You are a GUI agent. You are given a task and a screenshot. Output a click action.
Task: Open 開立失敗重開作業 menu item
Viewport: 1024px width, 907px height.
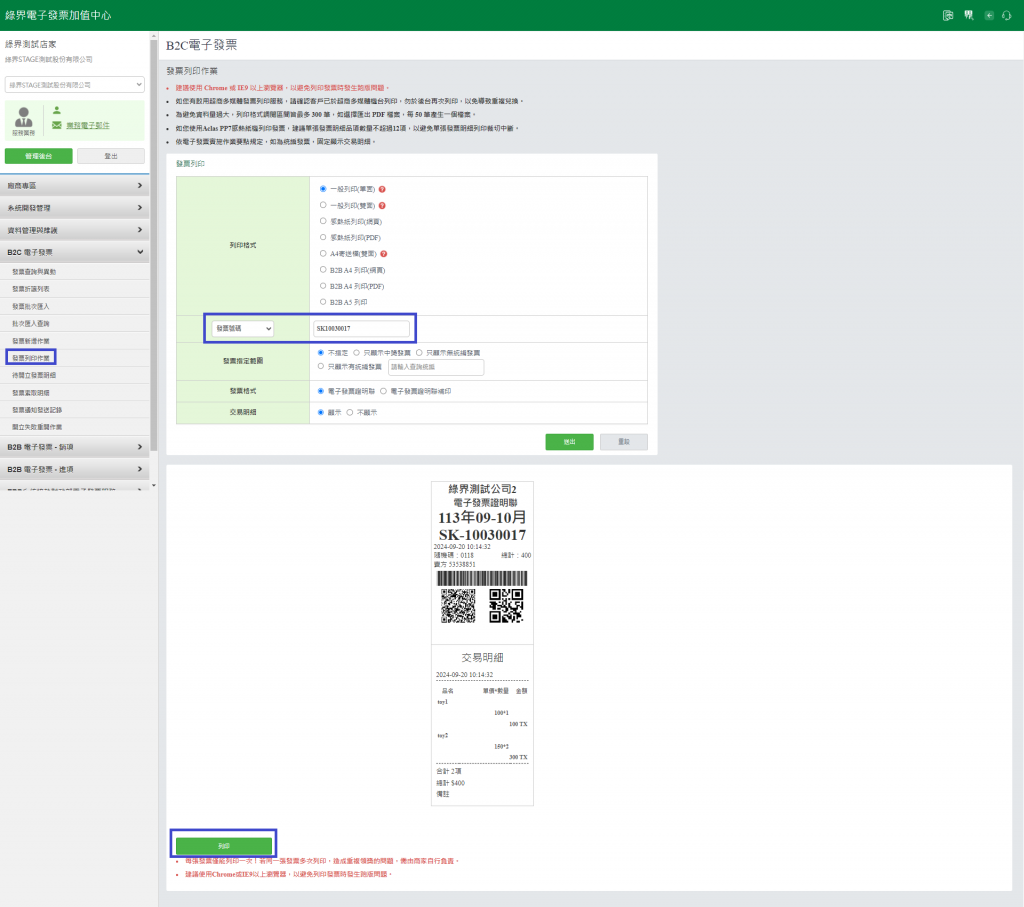tap(37, 427)
